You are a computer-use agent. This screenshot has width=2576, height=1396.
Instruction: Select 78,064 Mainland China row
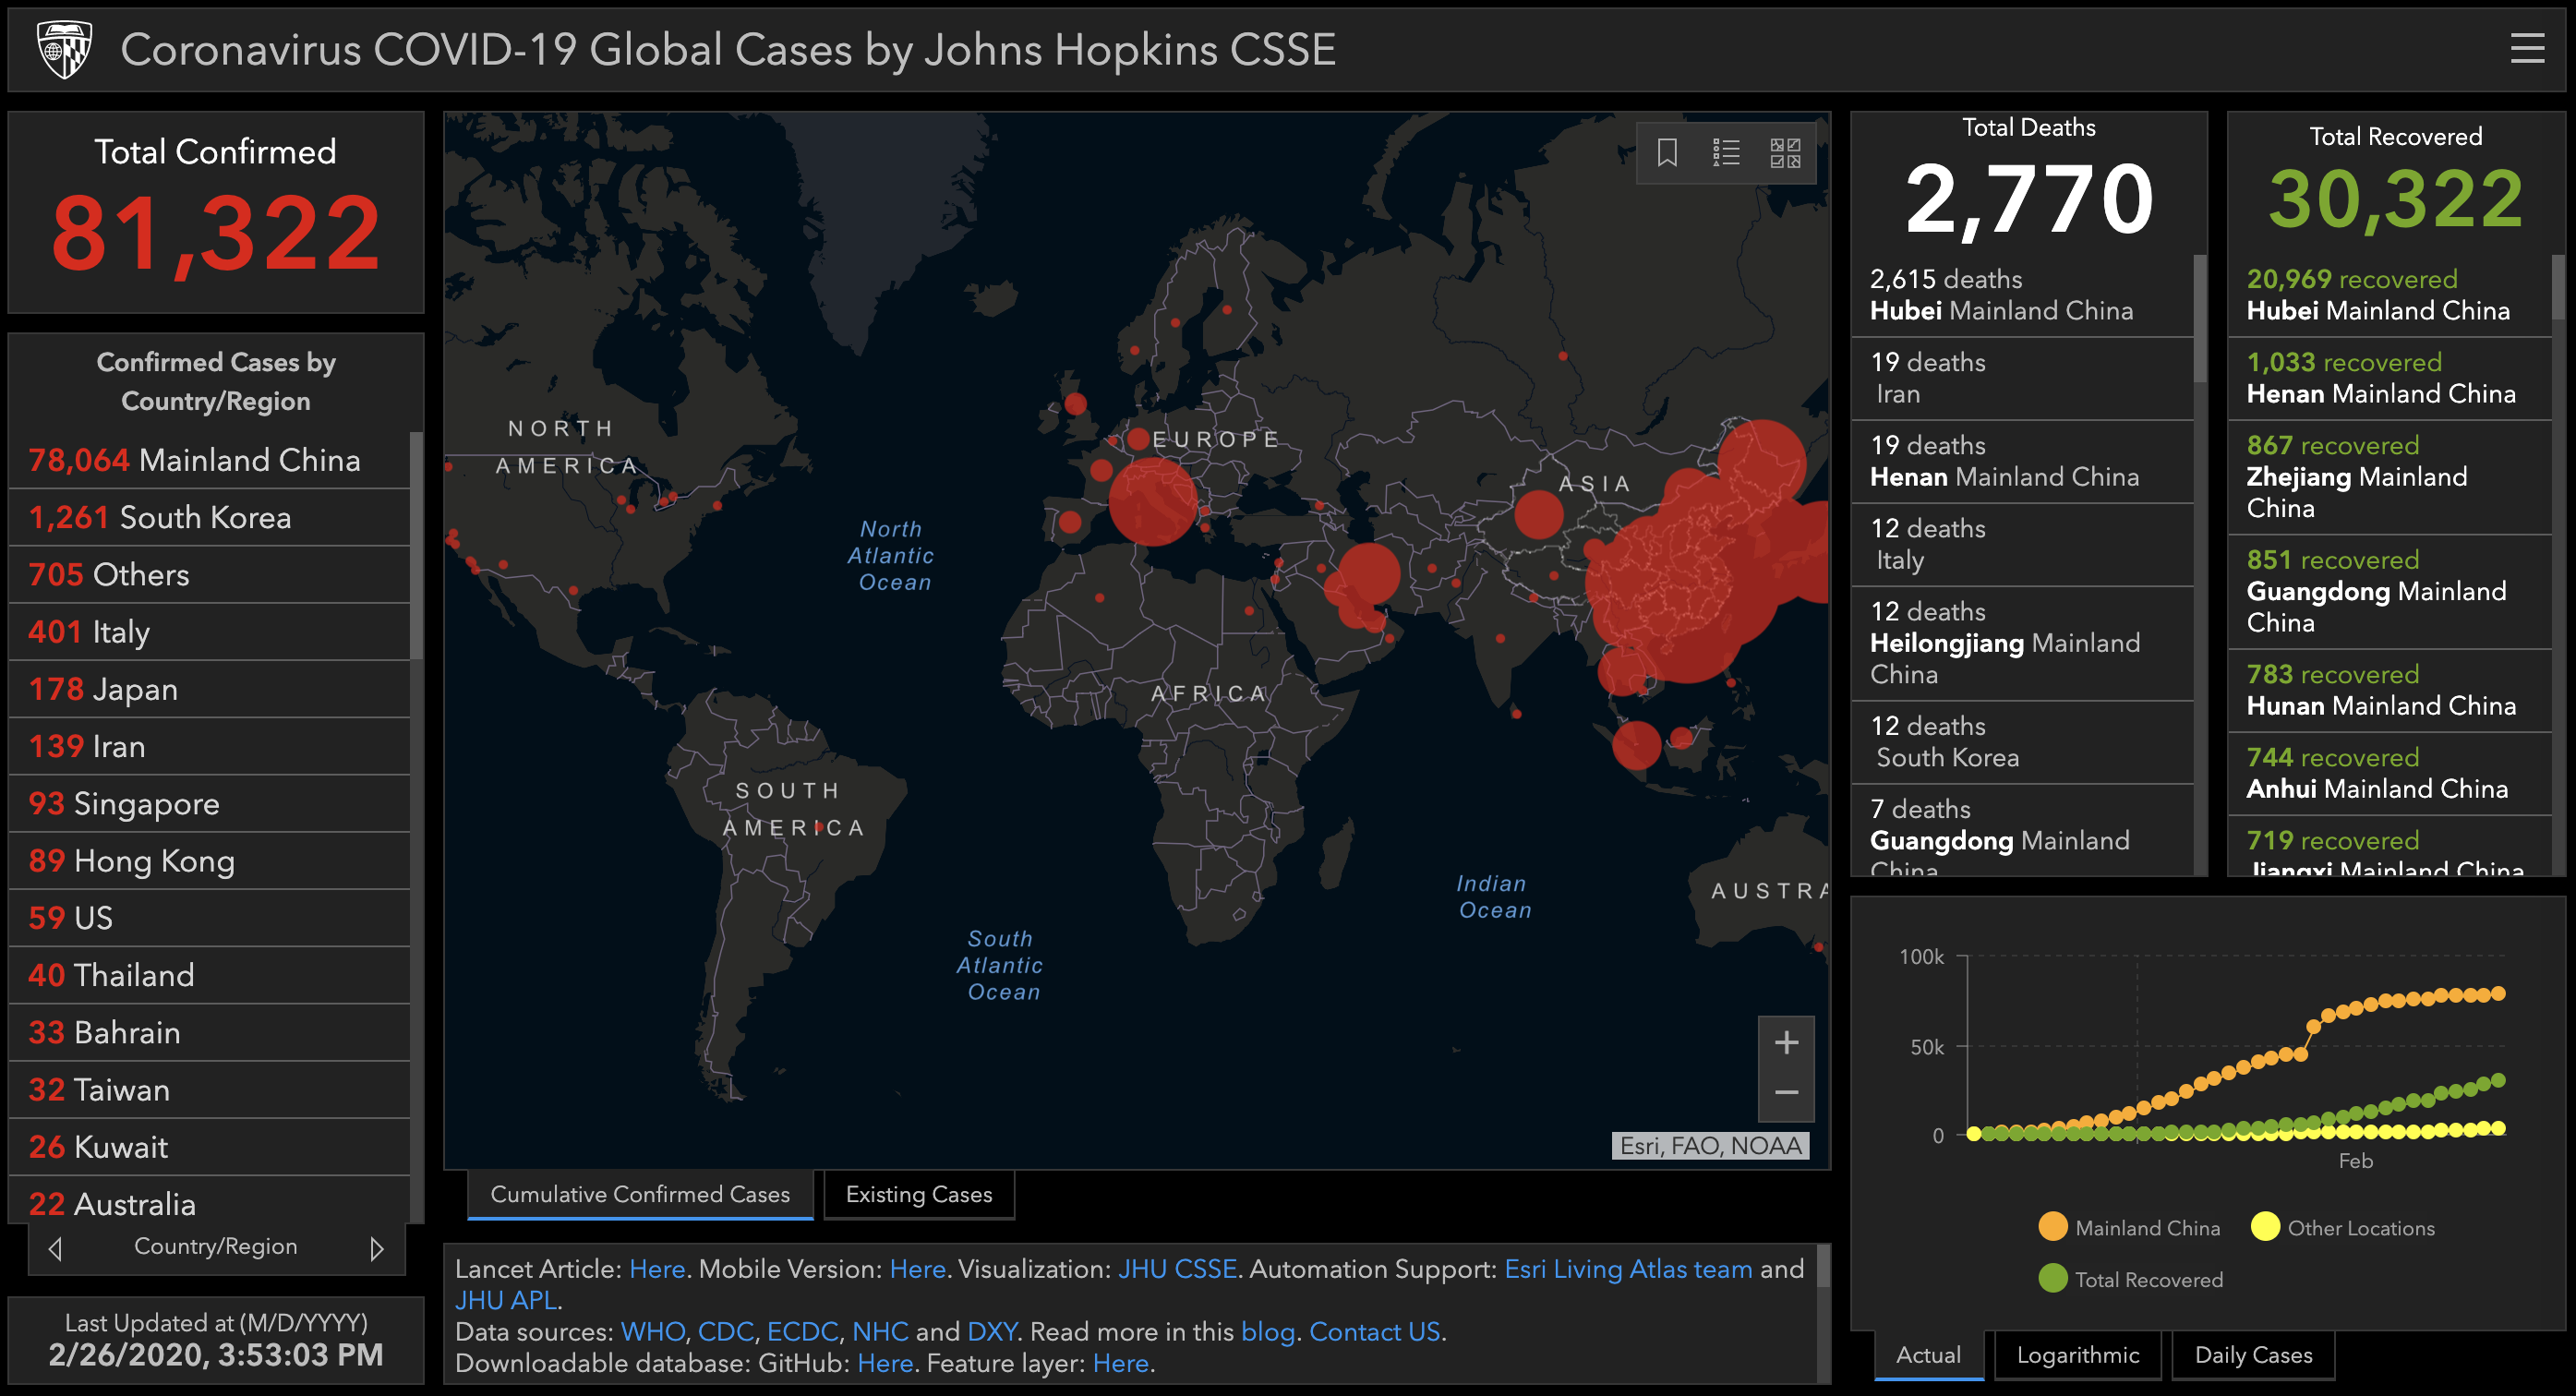coord(209,460)
